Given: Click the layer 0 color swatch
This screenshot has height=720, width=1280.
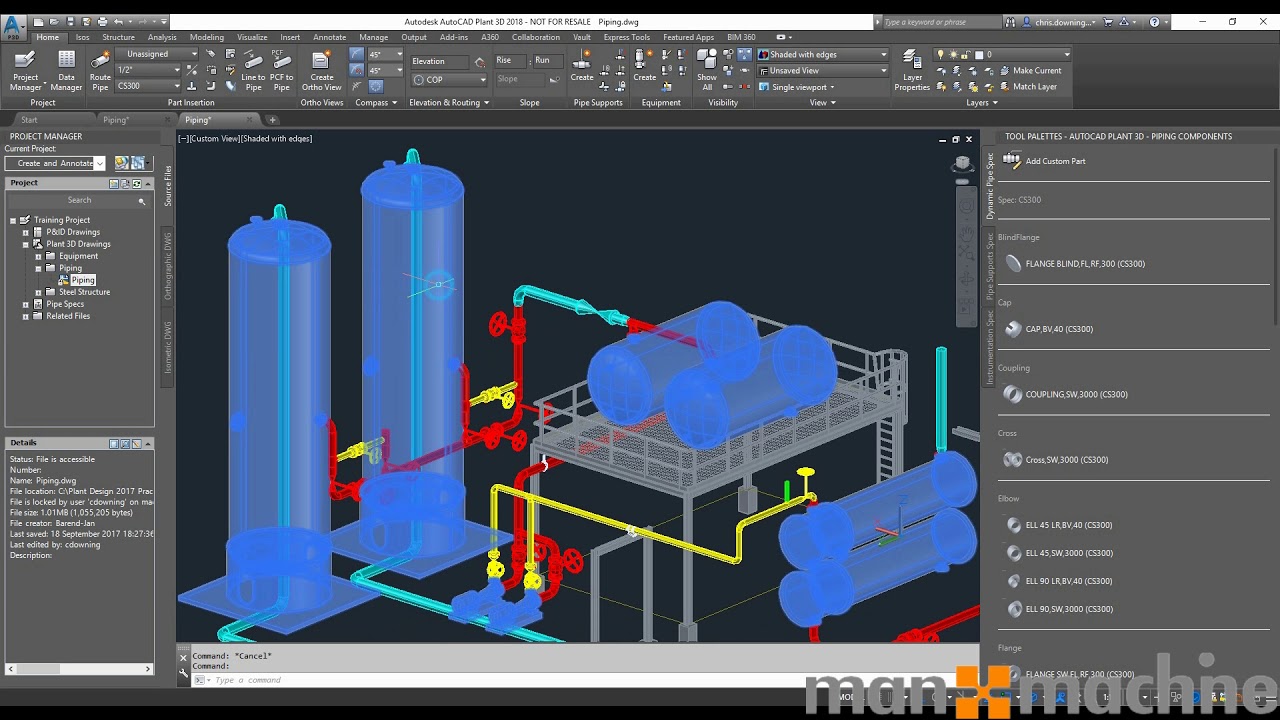Looking at the screenshot, I should pos(980,54).
